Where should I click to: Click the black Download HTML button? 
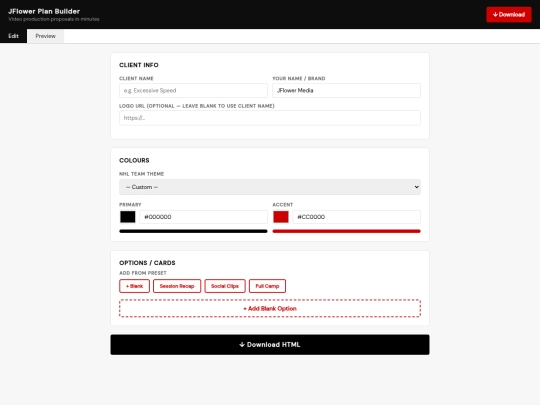(x=270, y=345)
